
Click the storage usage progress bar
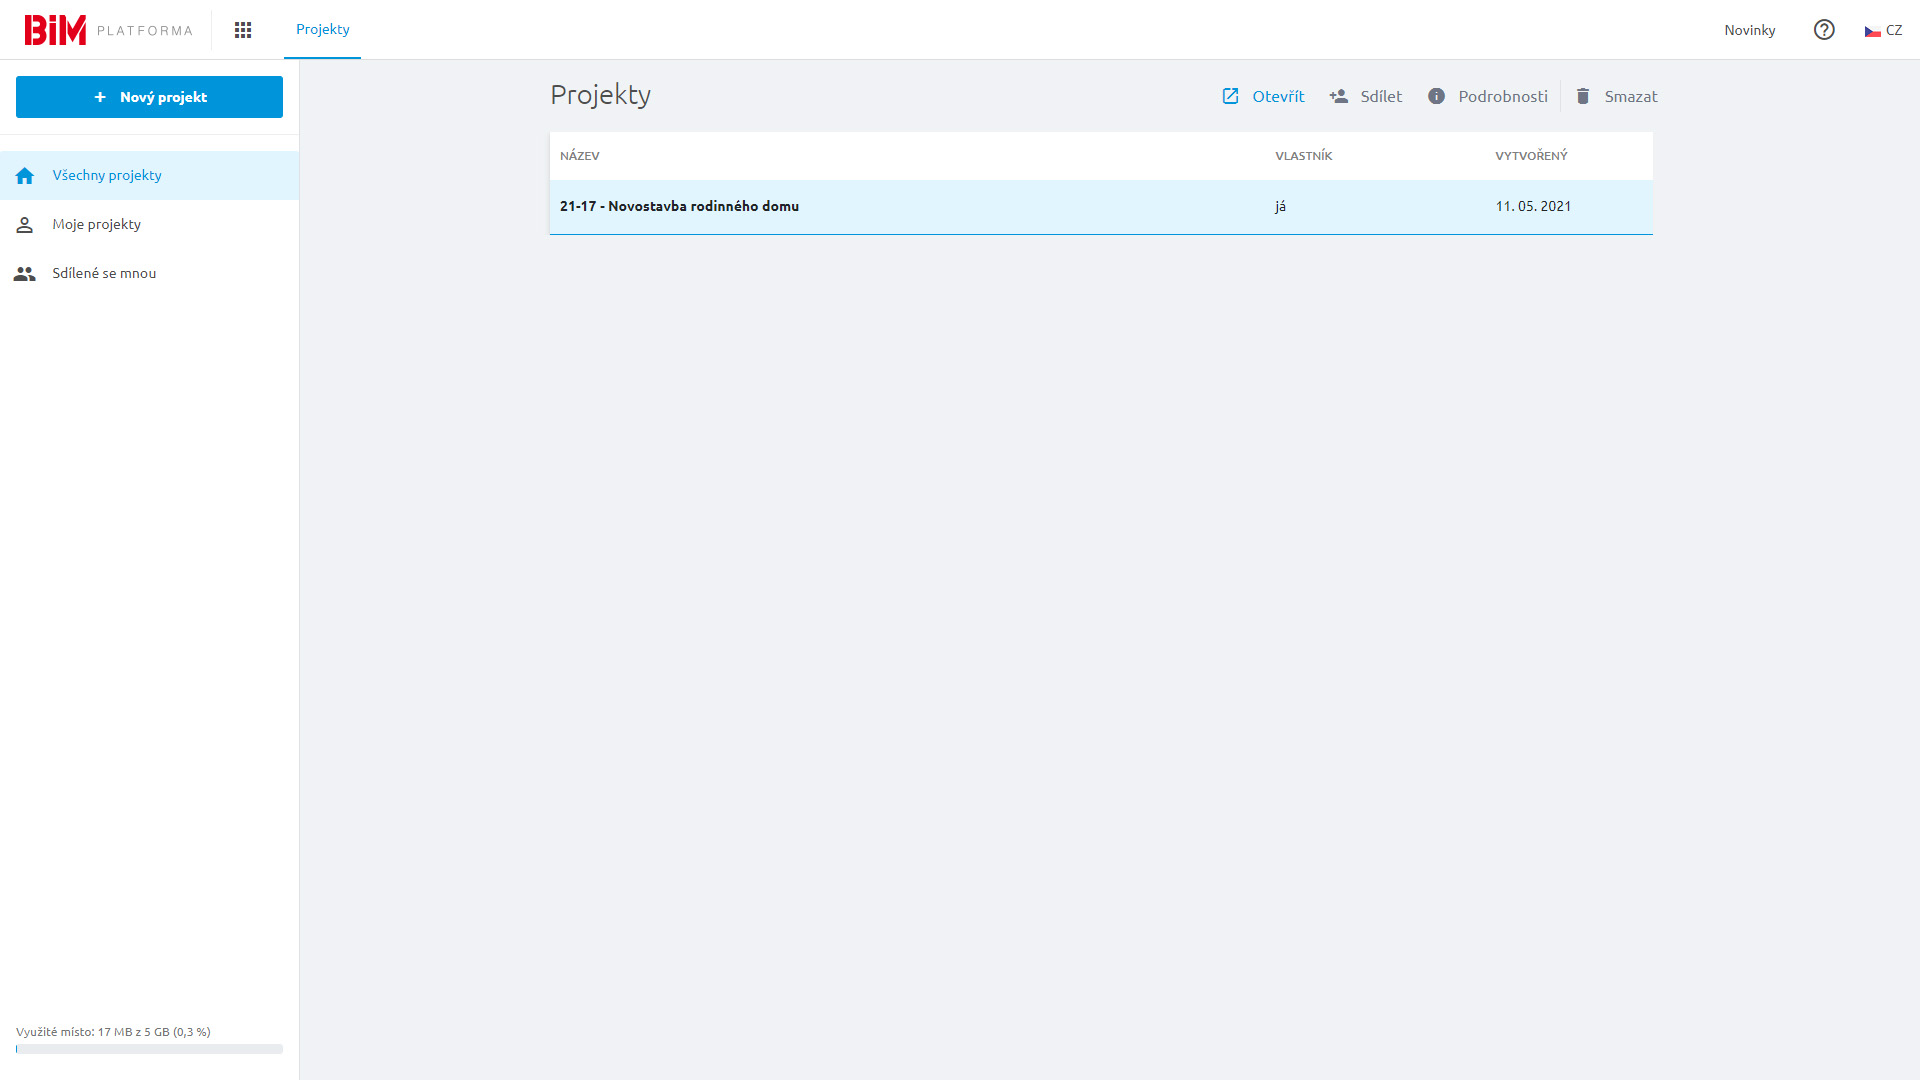tap(149, 1049)
